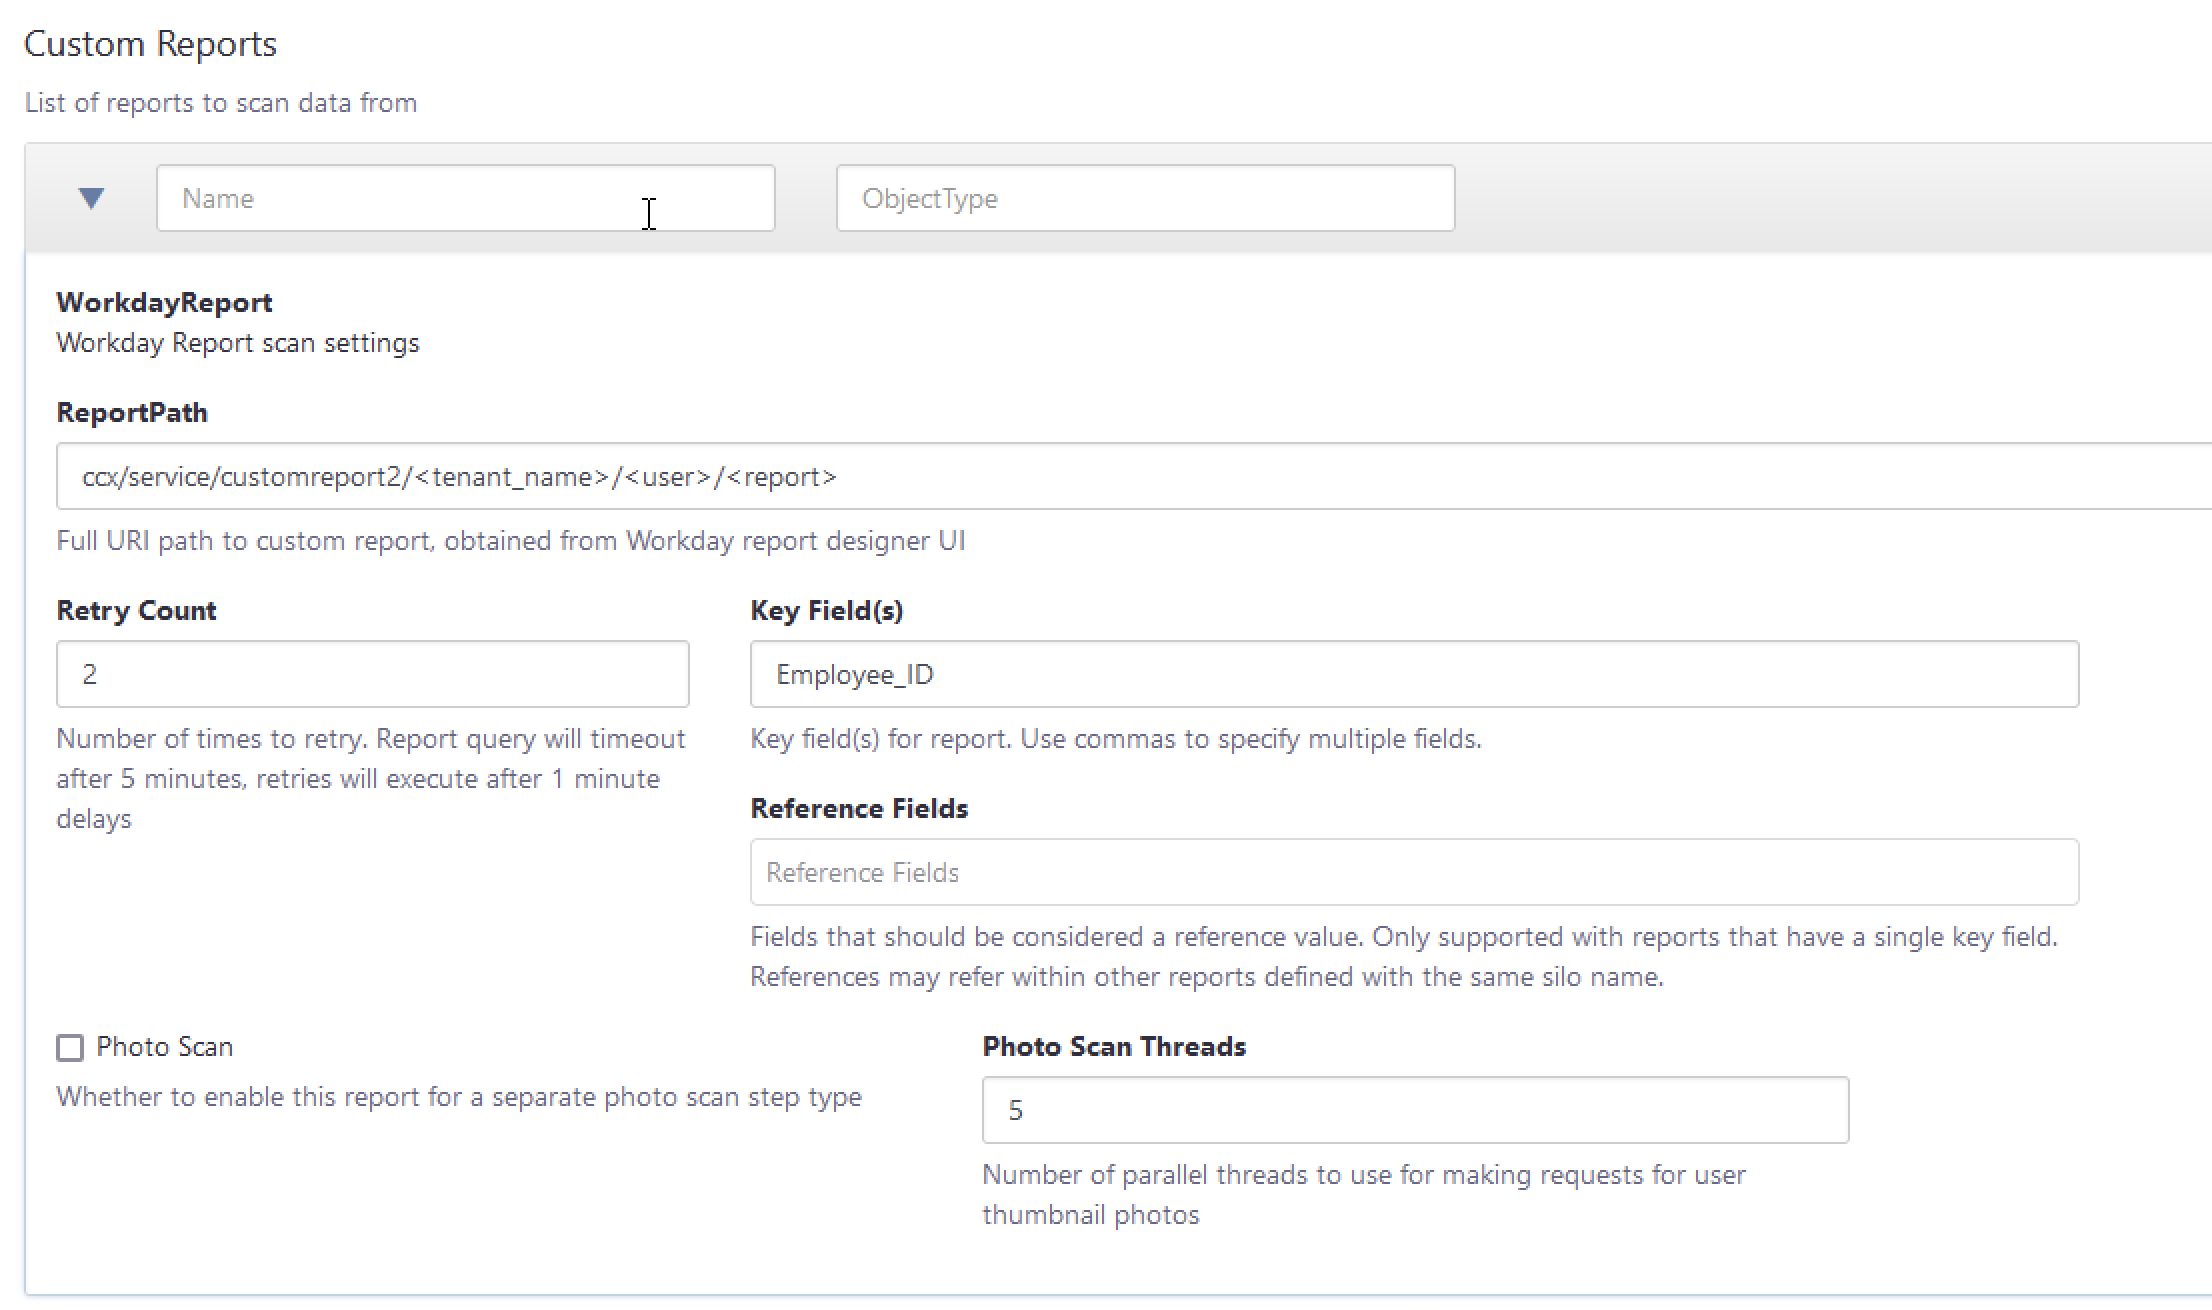
Task: Click the 'Use commas to specify multiple fields' help text
Action: pos(1250,739)
